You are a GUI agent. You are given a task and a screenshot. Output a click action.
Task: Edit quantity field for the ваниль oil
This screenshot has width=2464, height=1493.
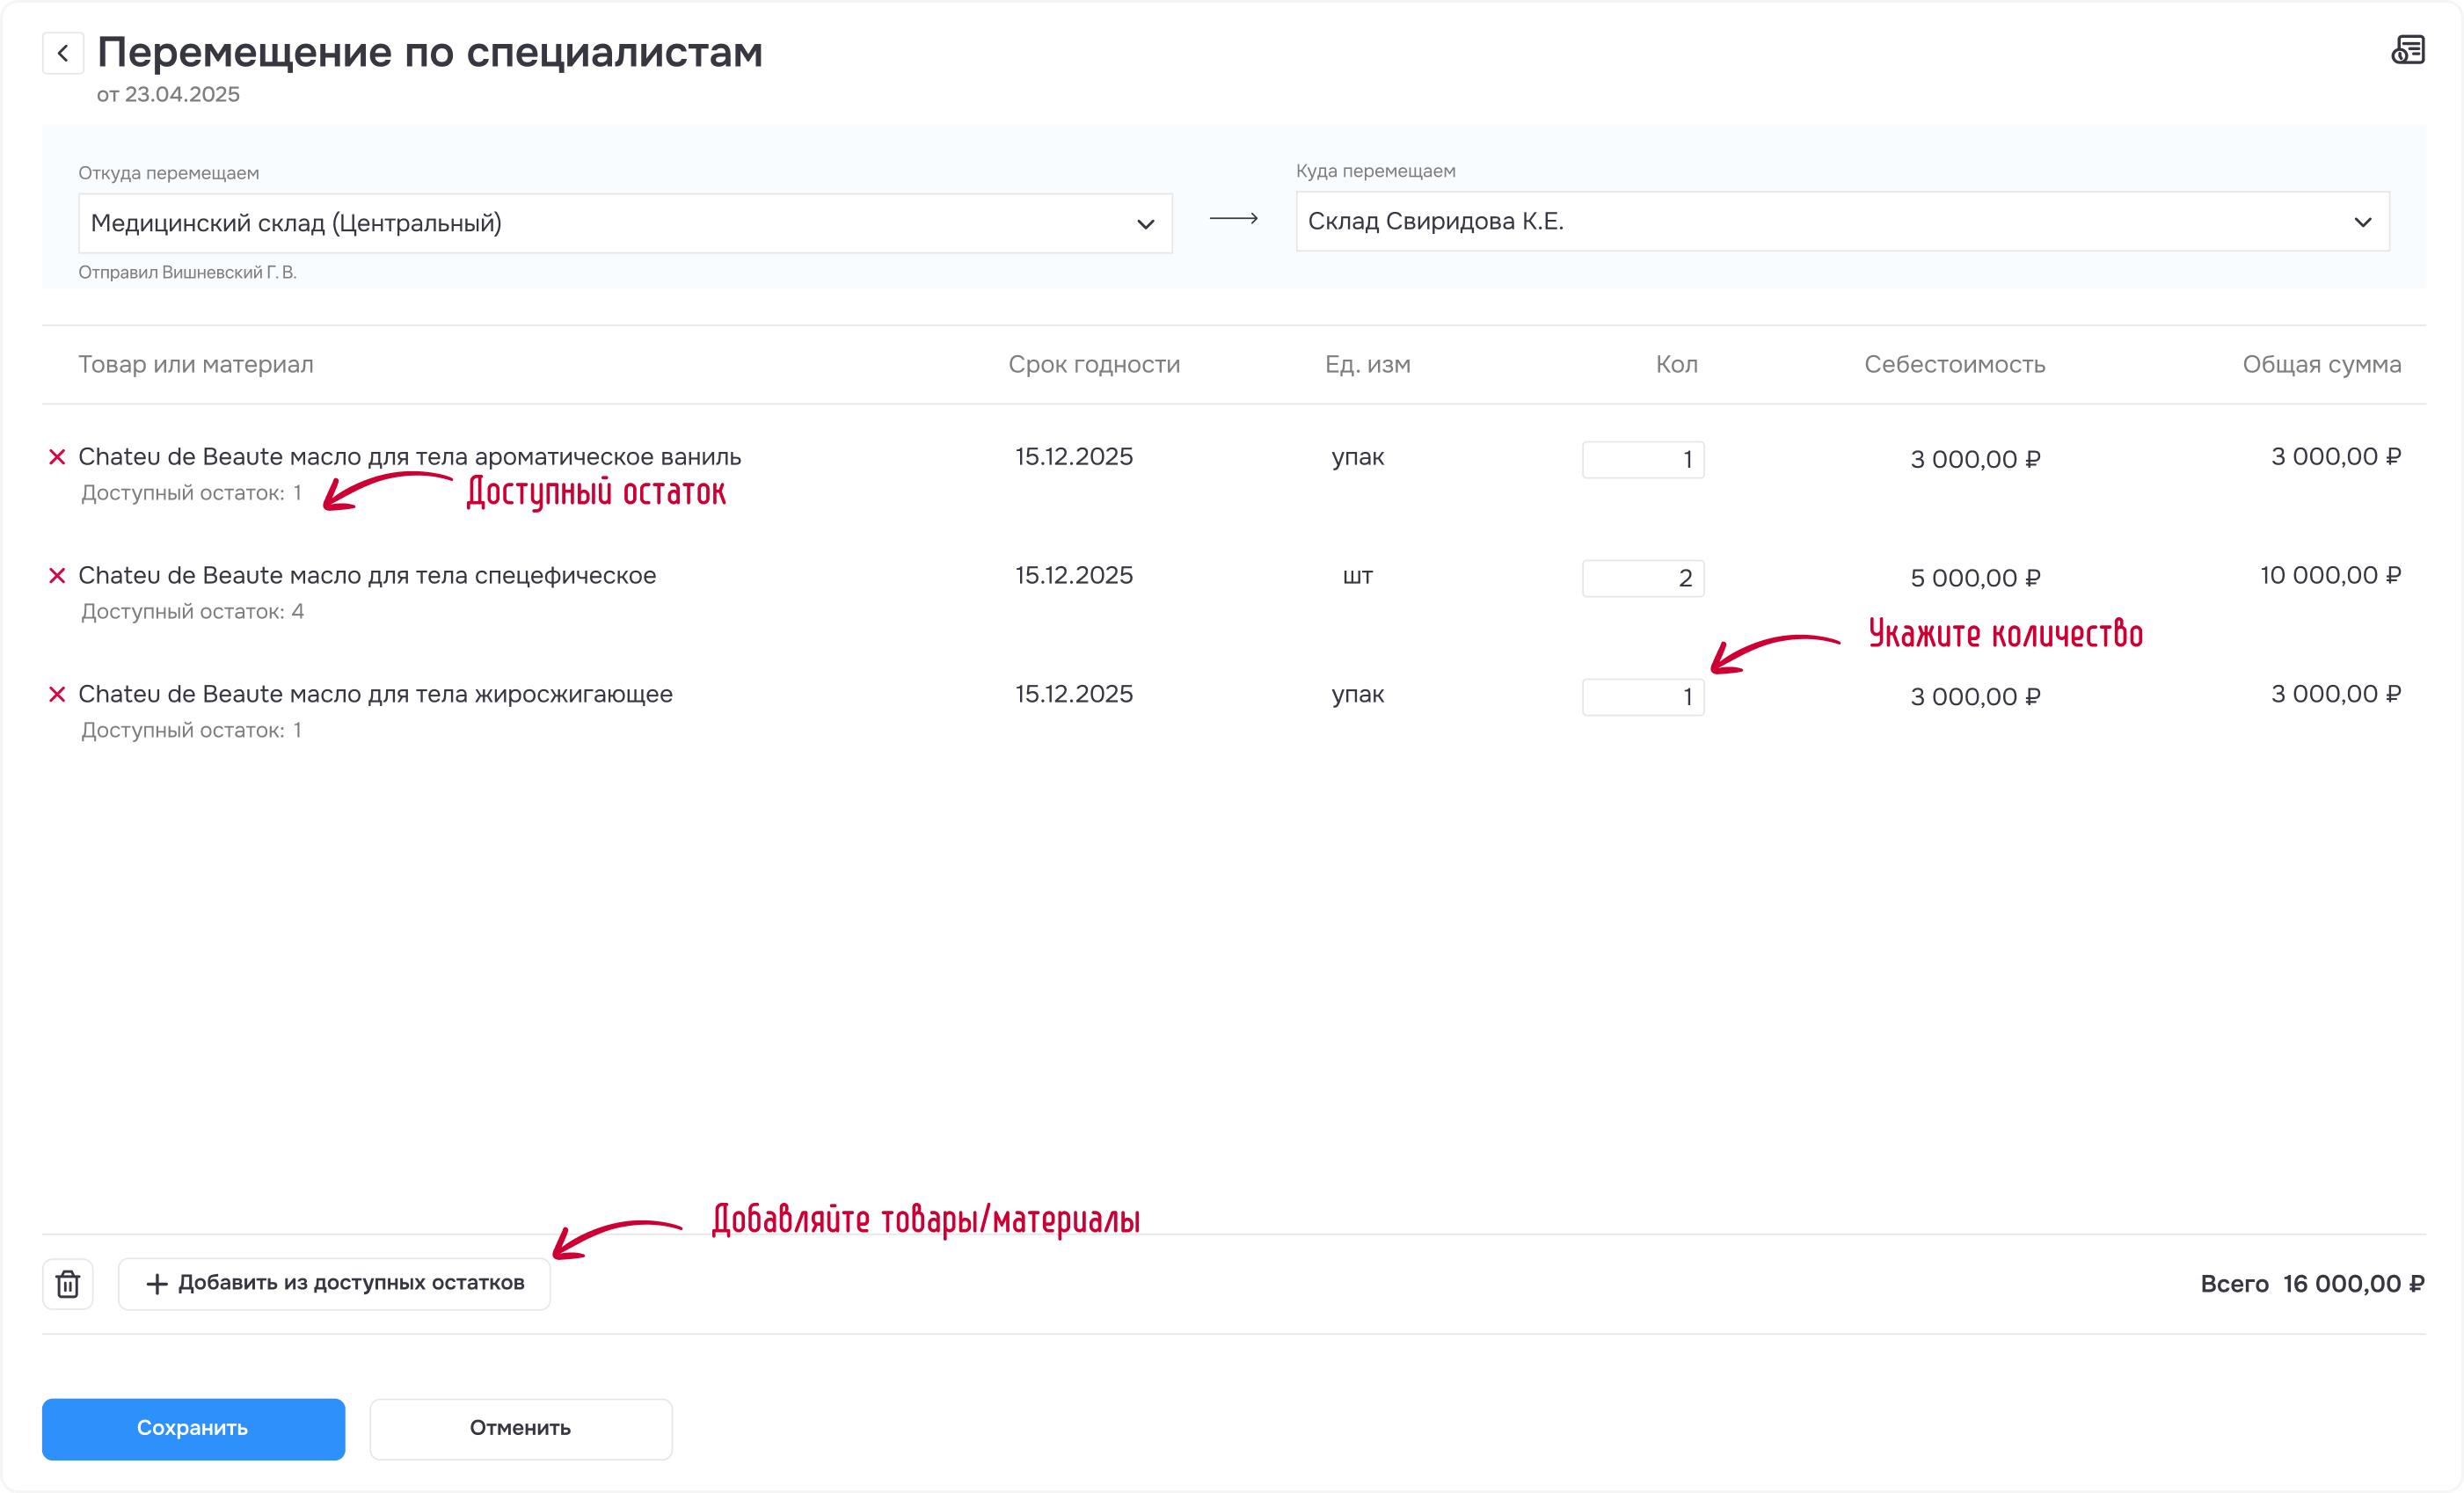(x=1643, y=460)
